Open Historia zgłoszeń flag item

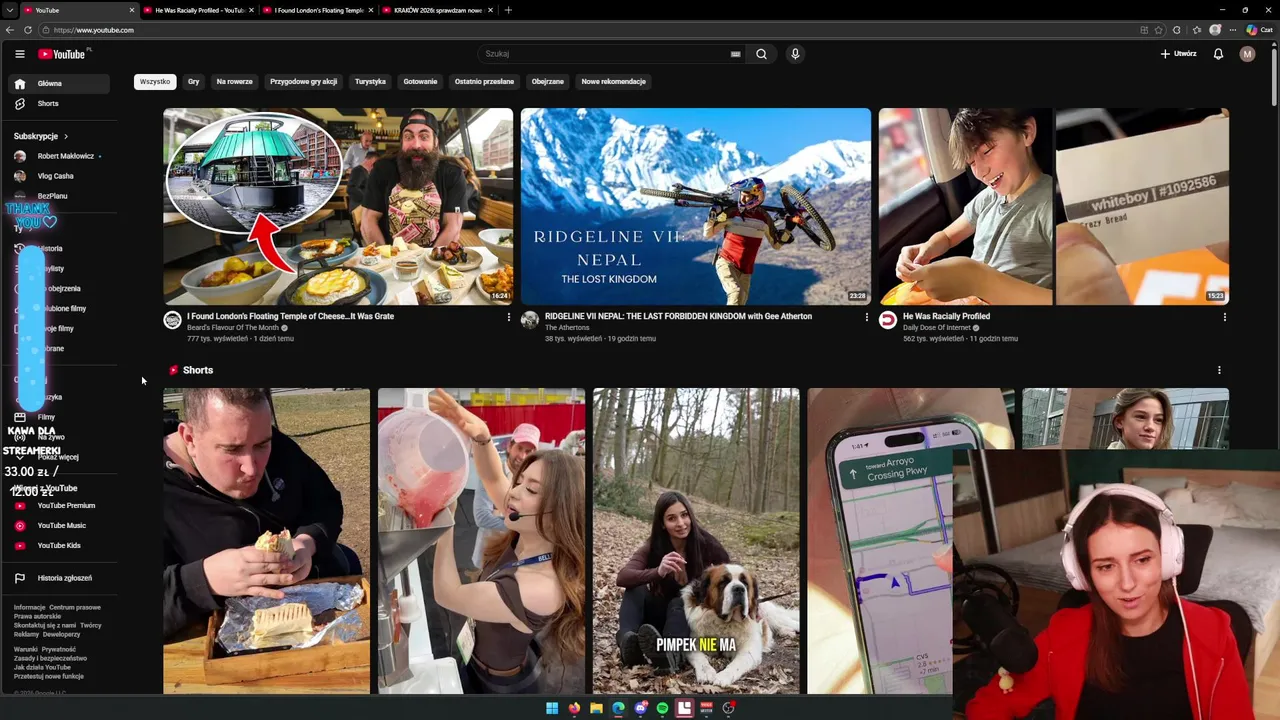pyautogui.click(x=59, y=578)
